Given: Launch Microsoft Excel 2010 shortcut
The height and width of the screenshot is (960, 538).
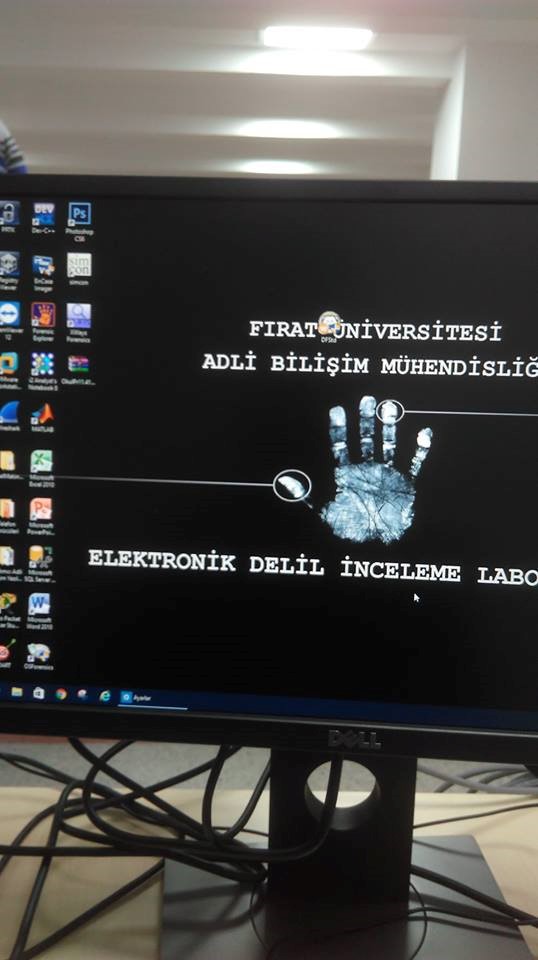Looking at the screenshot, I should pyautogui.click(x=42, y=468).
